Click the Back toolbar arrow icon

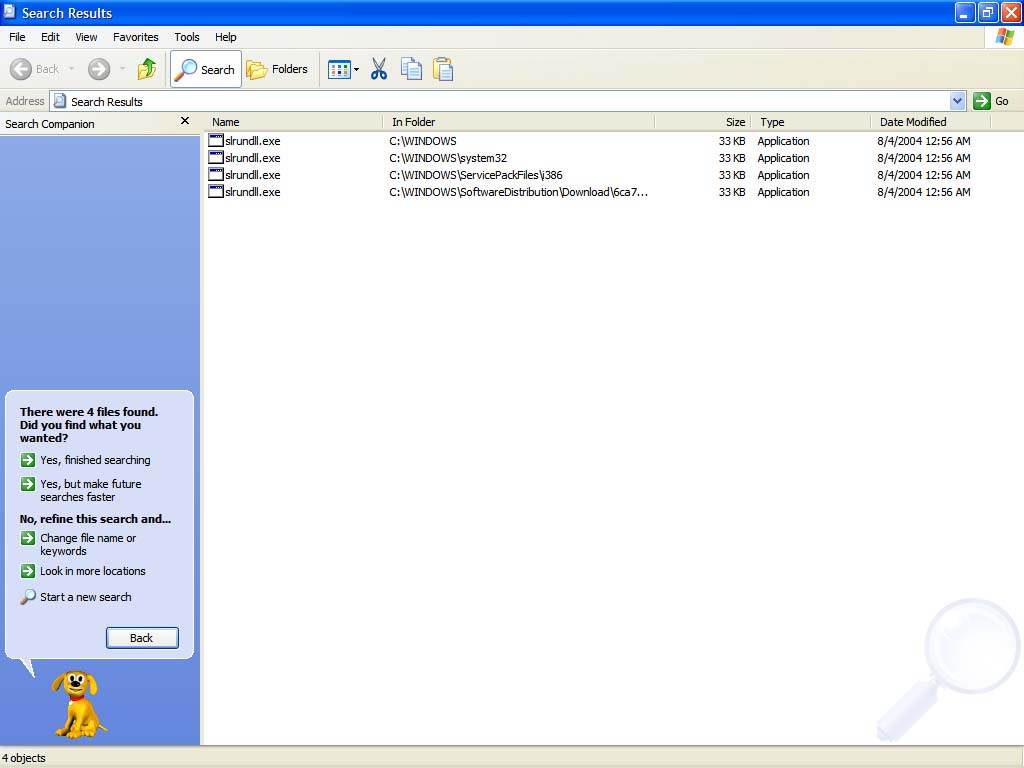coord(21,69)
